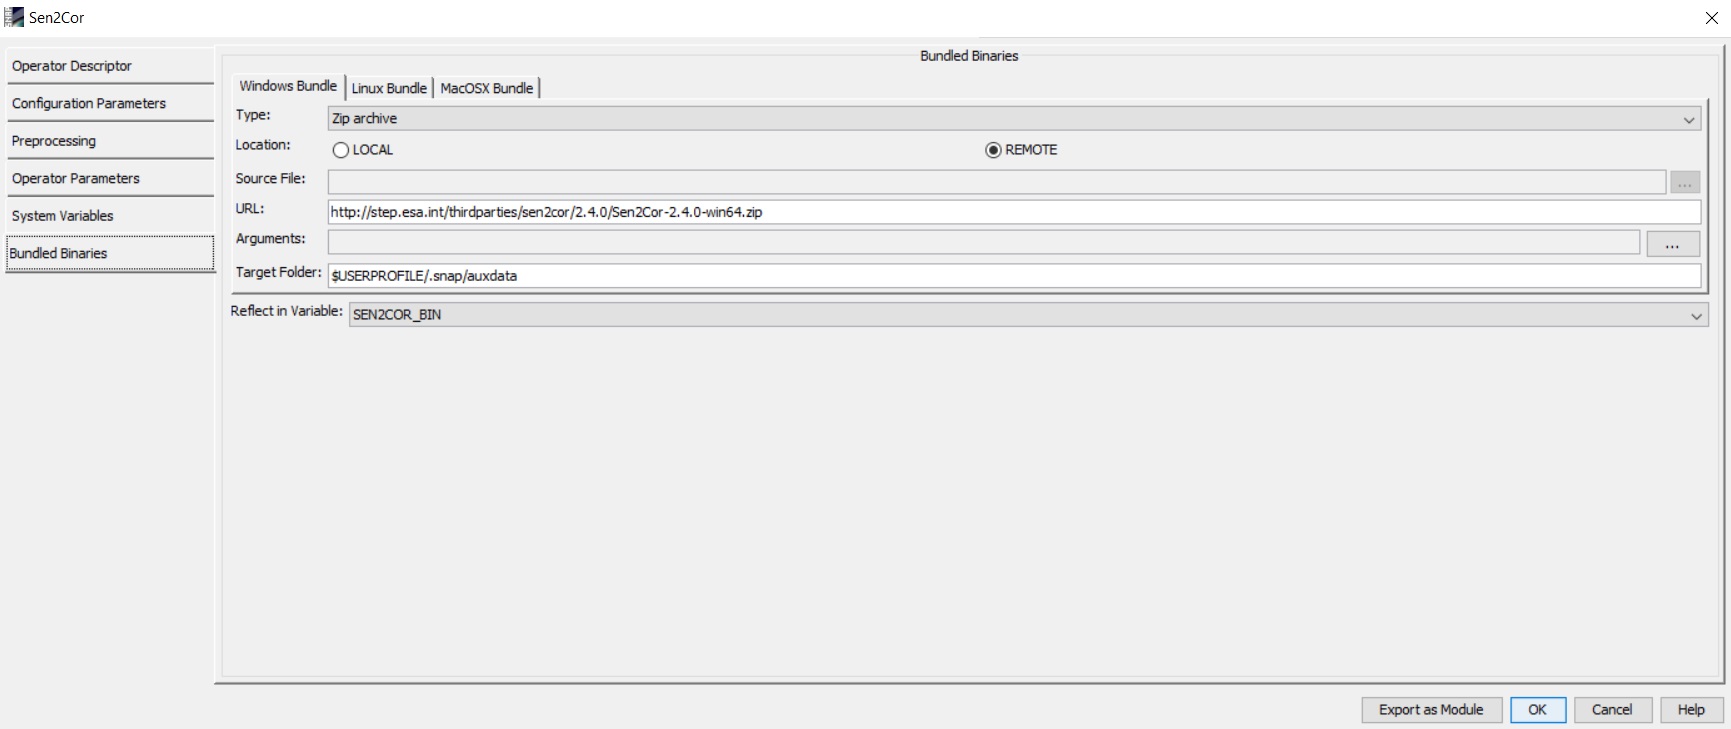Viewport: 1731px width, 729px height.
Task: Select the REMOTE location radio button
Action: coord(1021,150)
